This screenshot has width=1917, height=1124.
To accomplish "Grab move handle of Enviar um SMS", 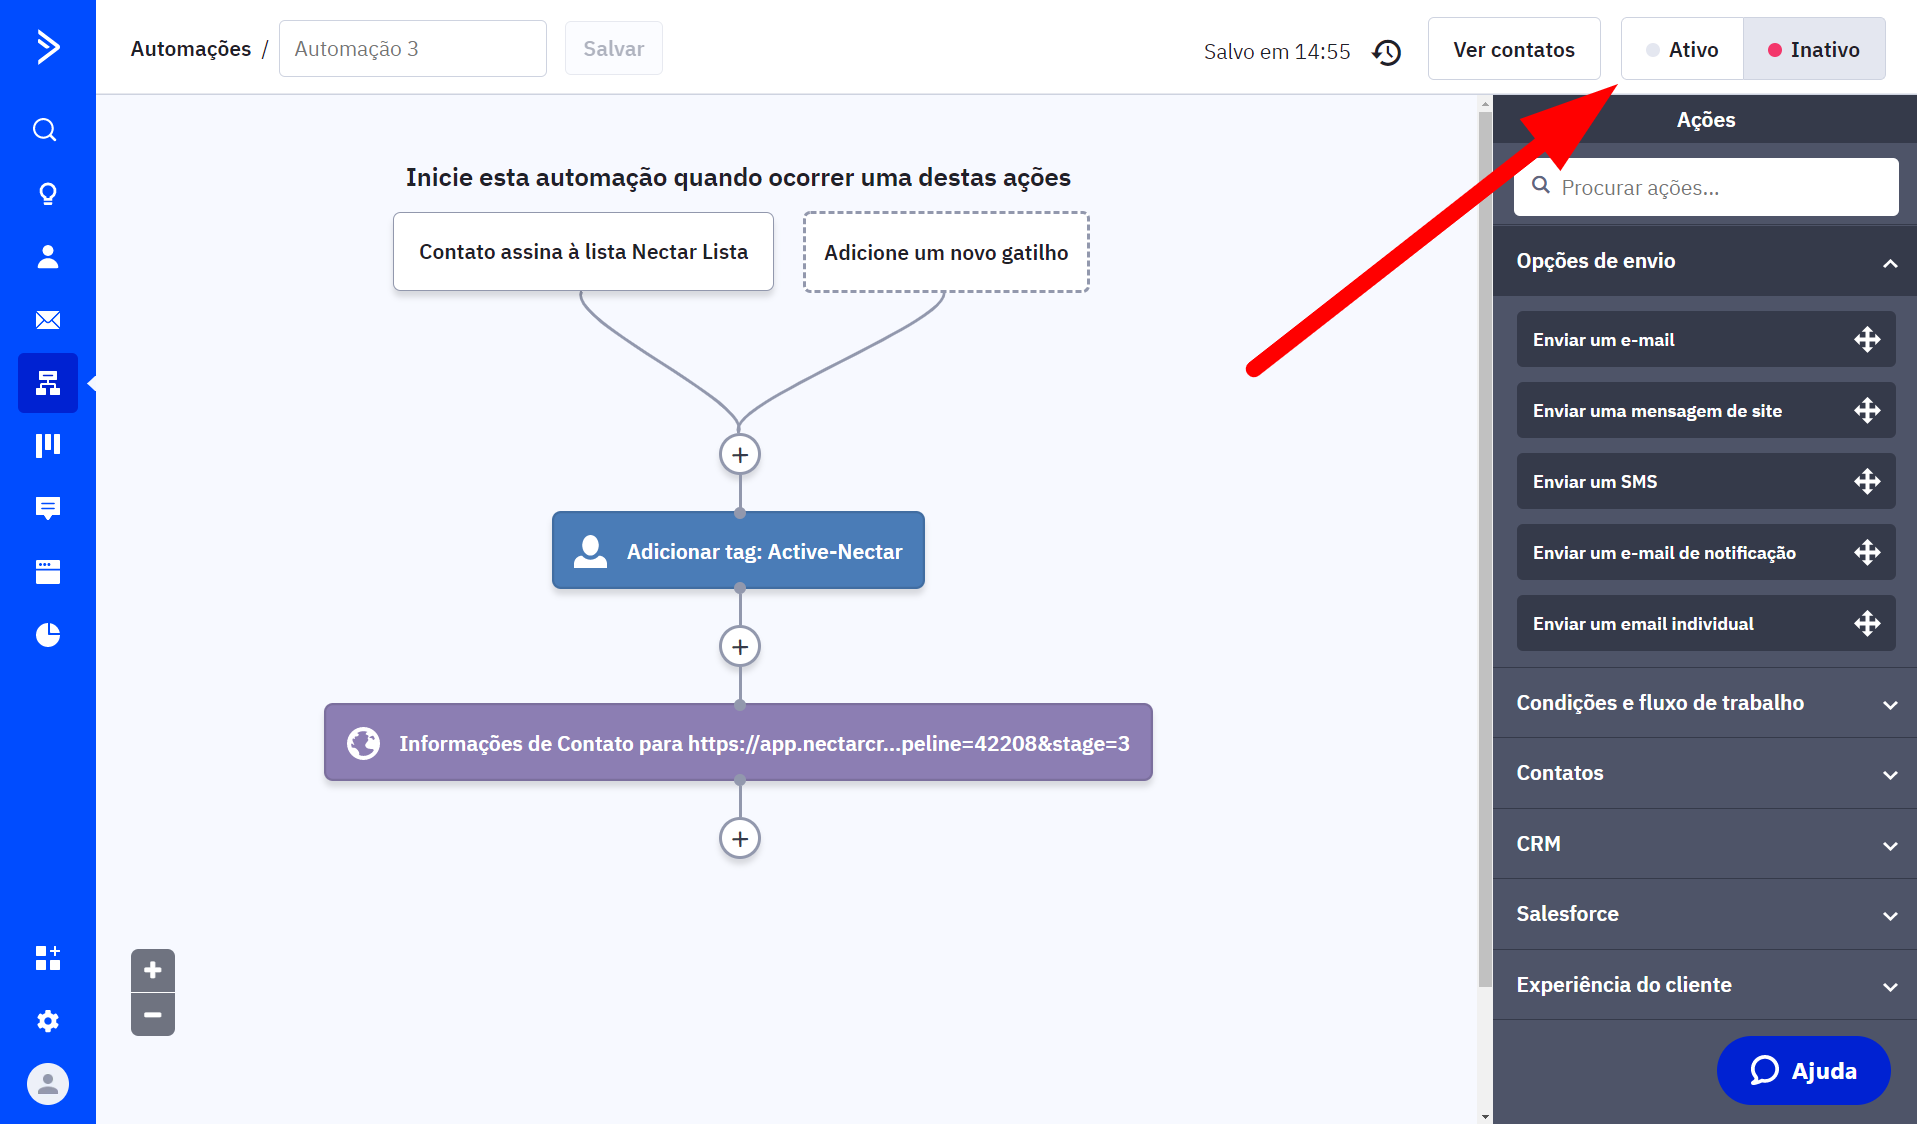I will [x=1867, y=482].
